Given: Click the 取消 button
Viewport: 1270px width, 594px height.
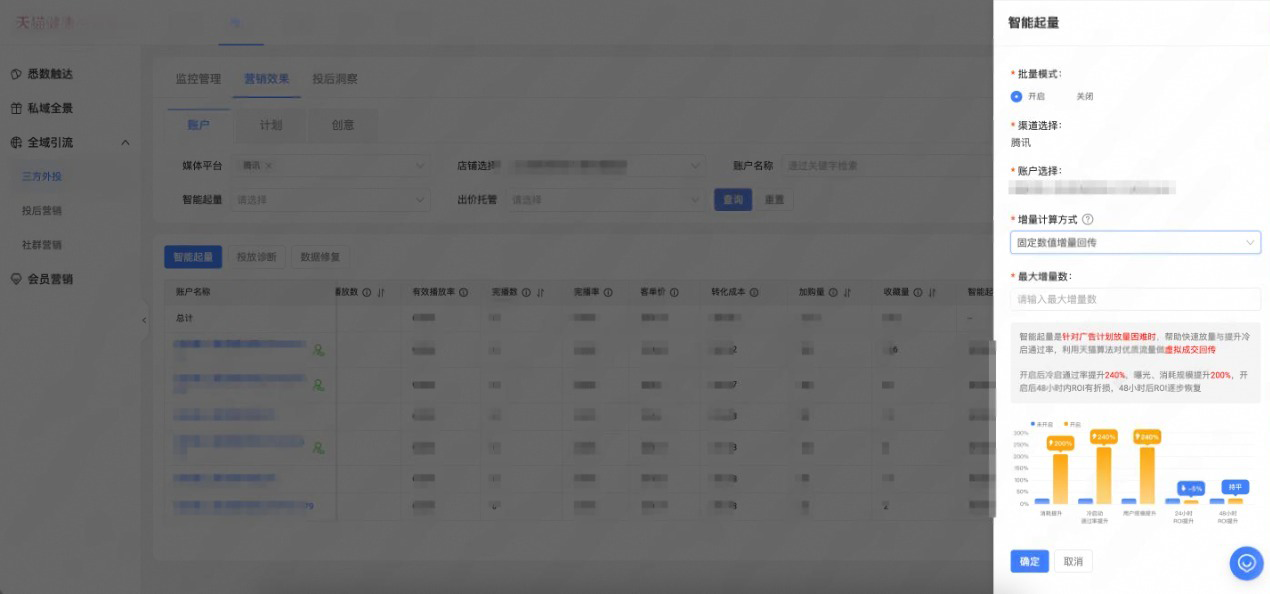Looking at the screenshot, I should point(1073,561).
